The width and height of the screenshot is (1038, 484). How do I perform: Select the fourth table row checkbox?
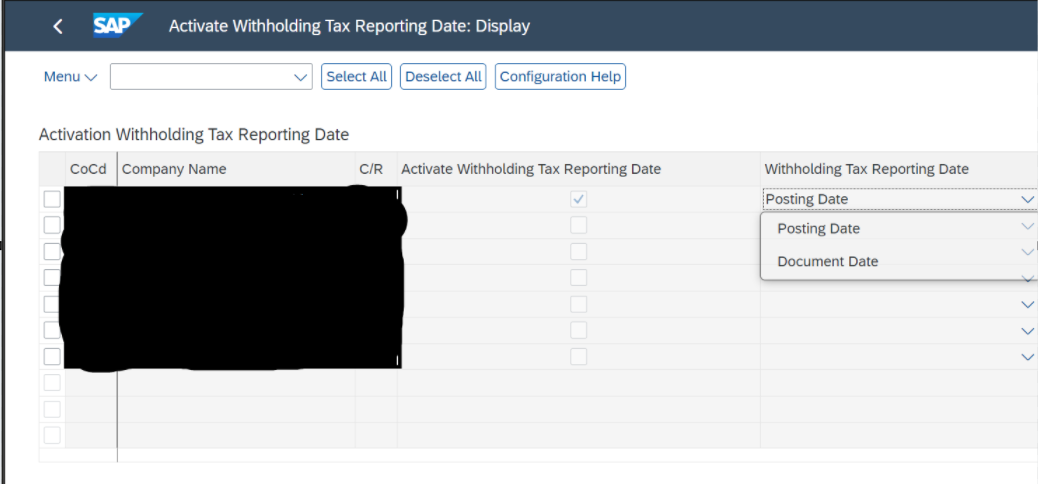coord(52,277)
